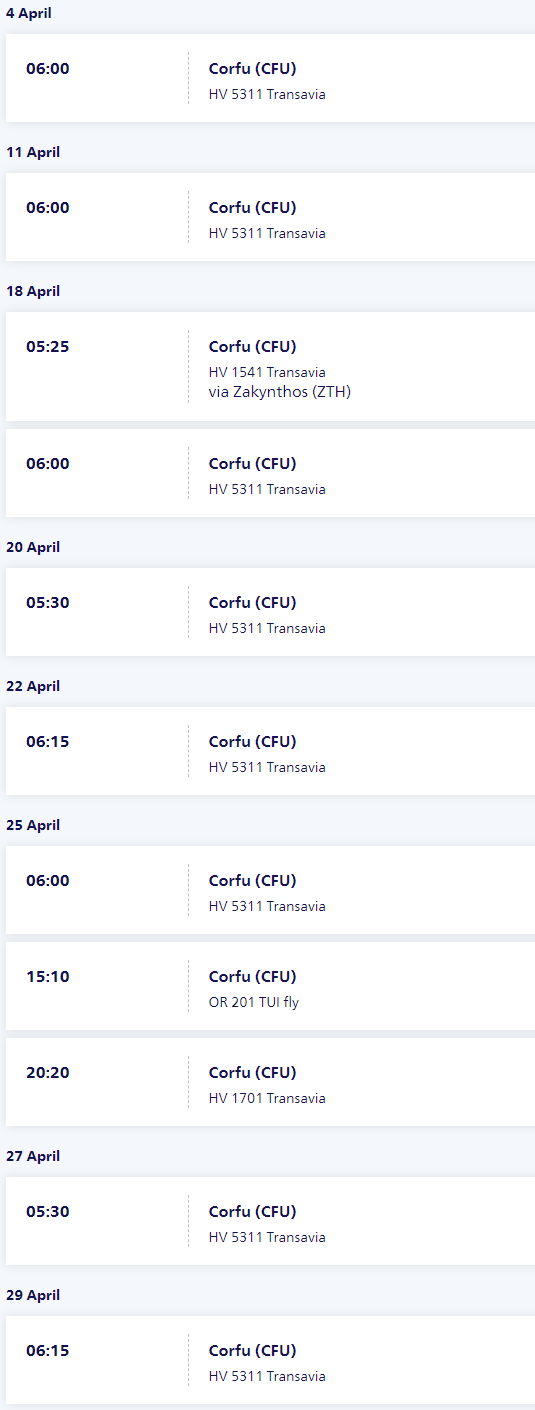
Task: Select the 27 April 05:30 flight
Action: pyautogui.click(x=270, y=1221)
